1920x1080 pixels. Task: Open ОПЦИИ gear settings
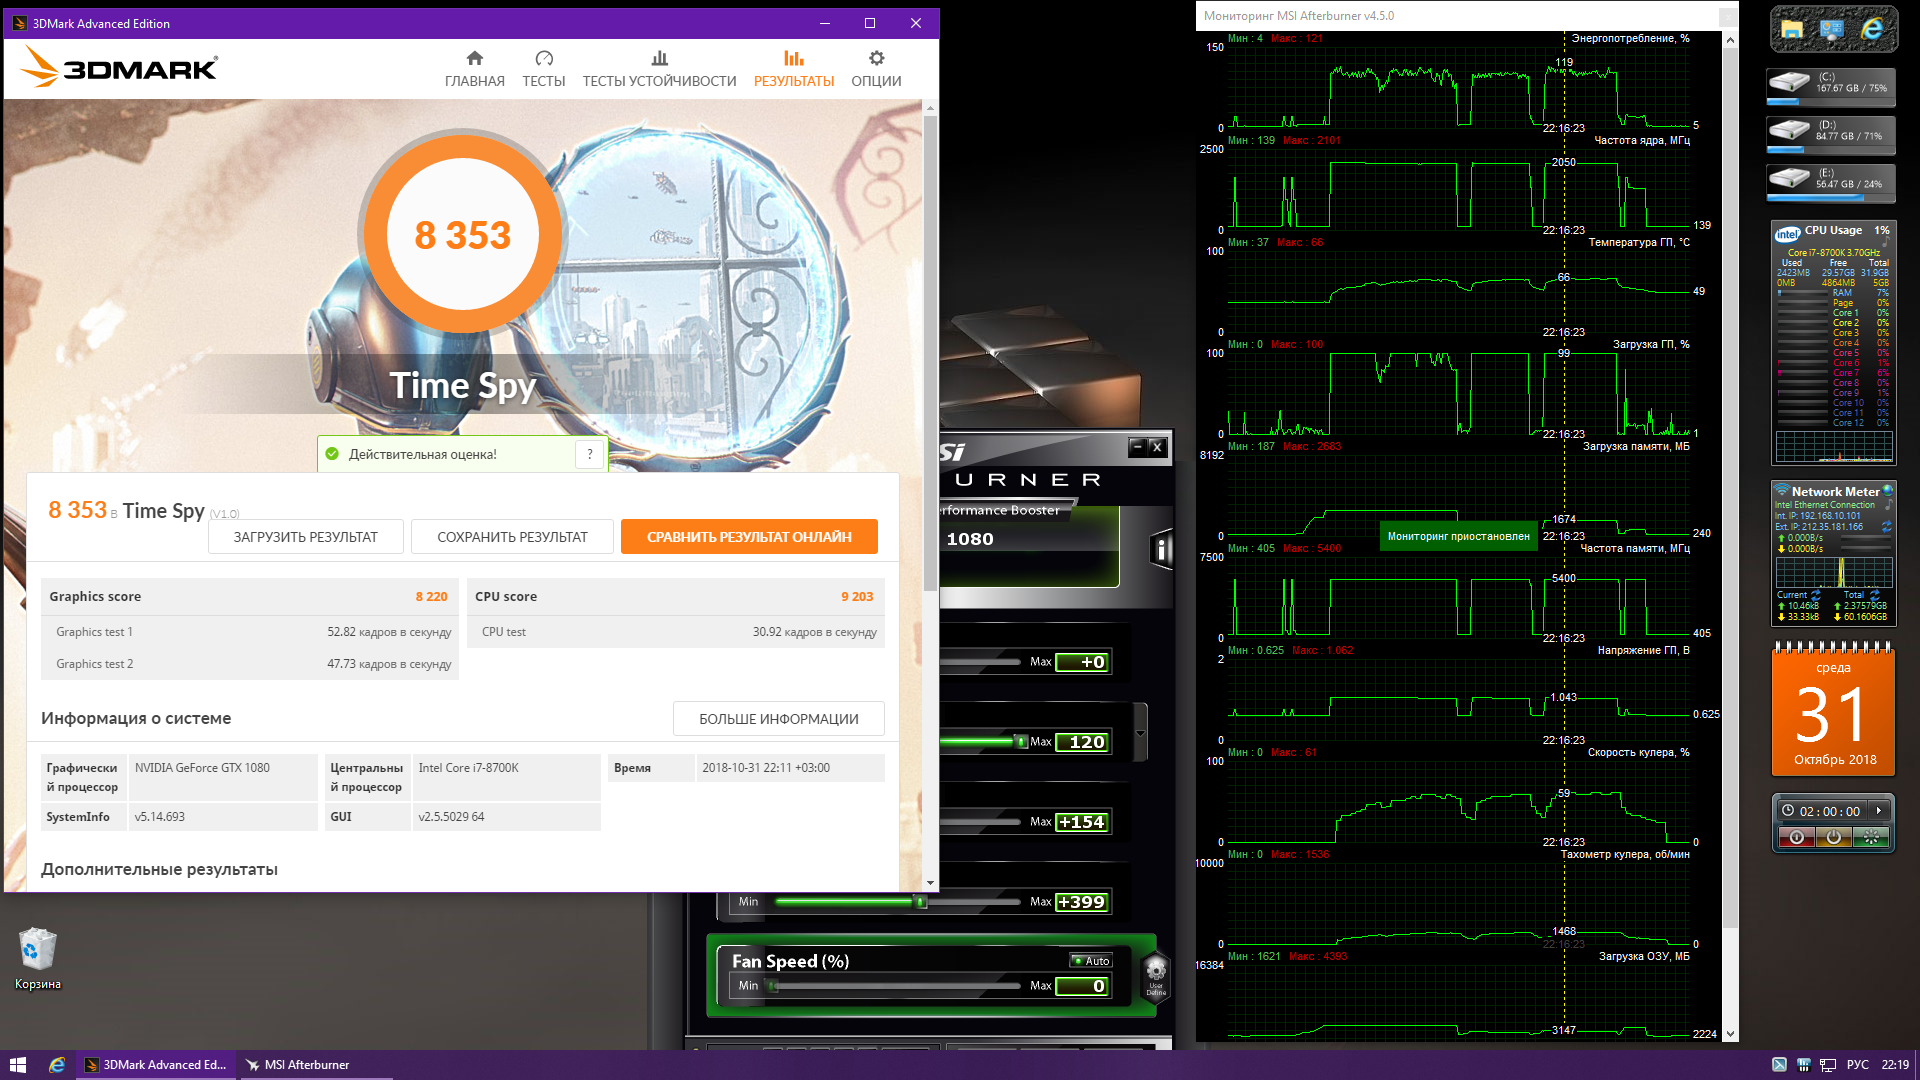click(x=876, y=59)
